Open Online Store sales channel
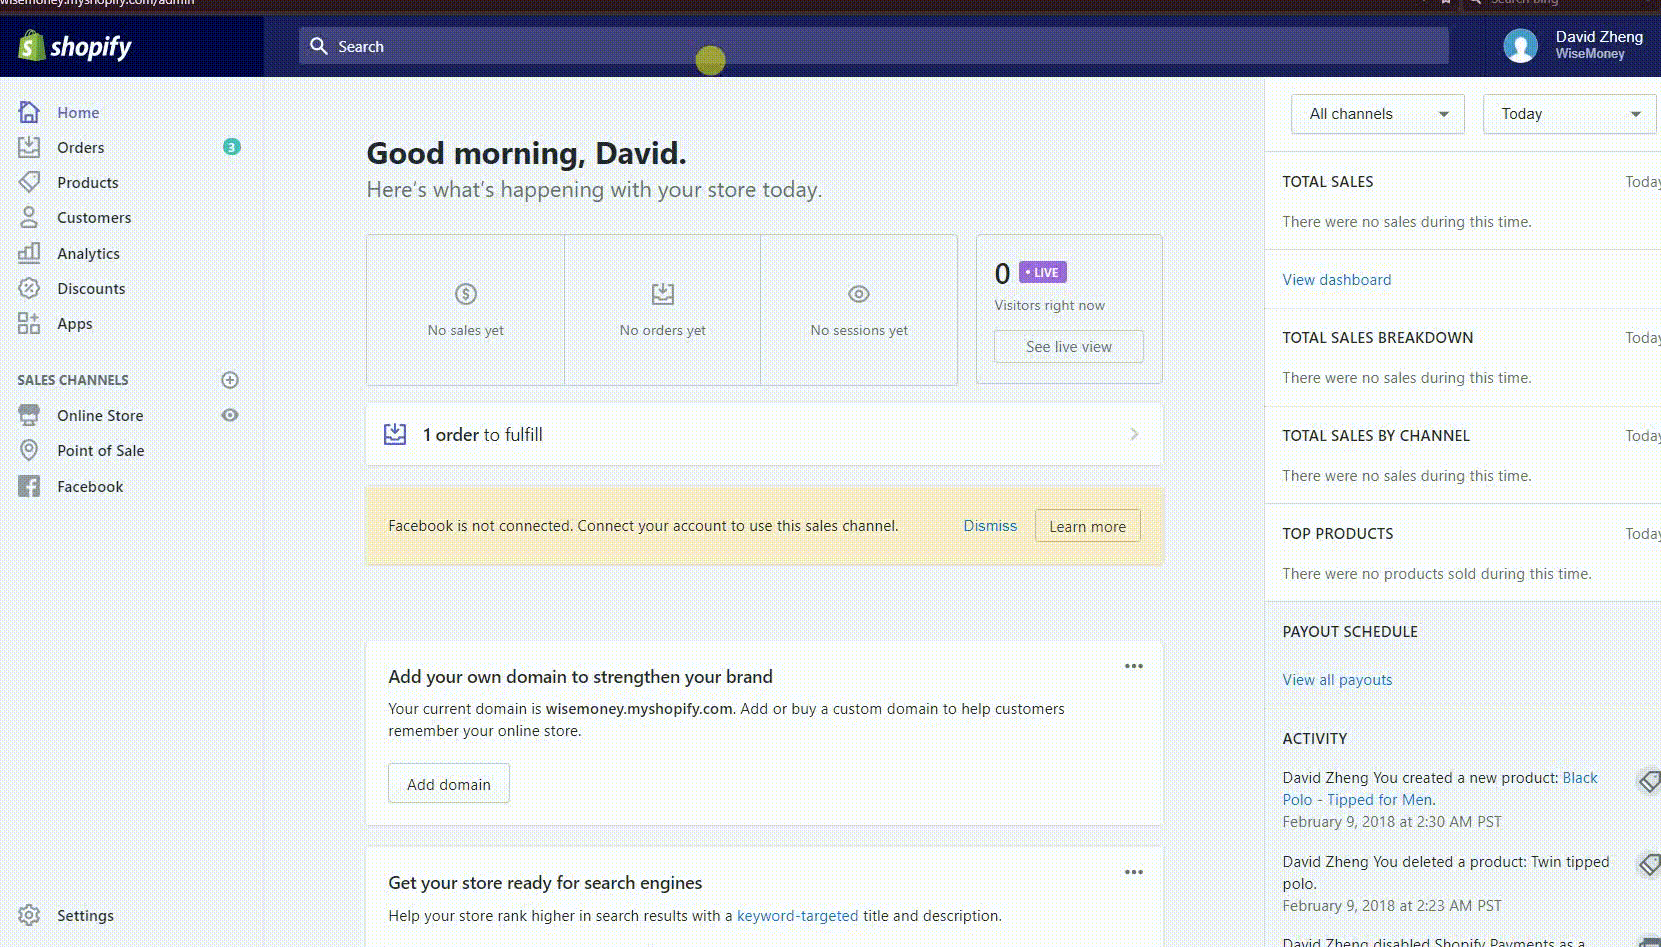 [100, 415]
